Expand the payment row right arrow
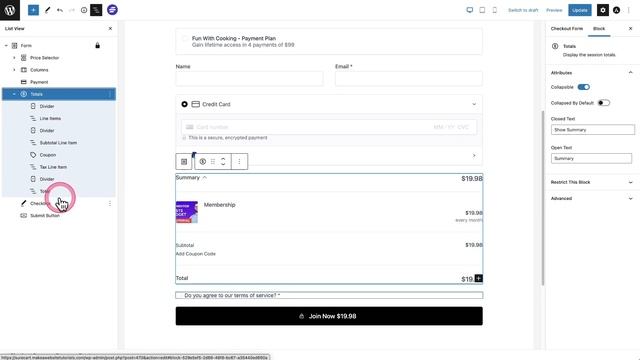This screenshot has width=640, height=360. click(x=474, y=156)
